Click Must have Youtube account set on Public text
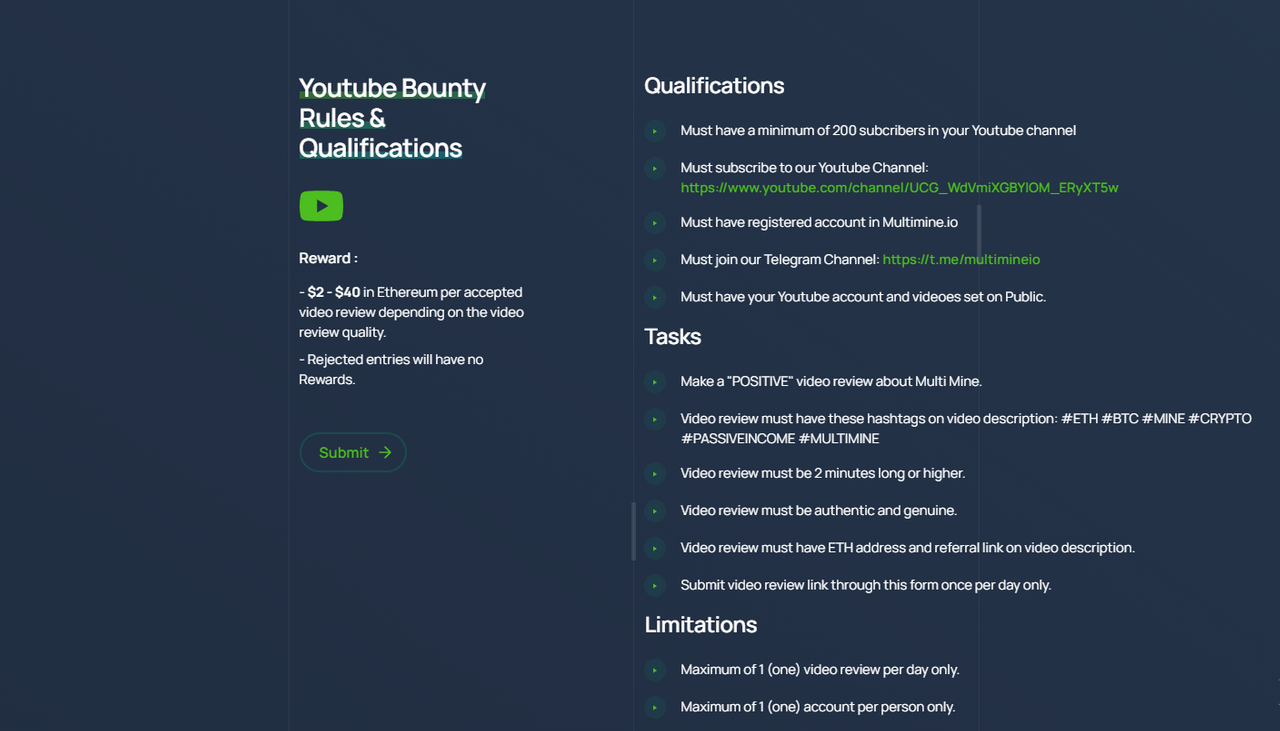This screenshot has height=731, width=1280. click(x=863, y=296)
